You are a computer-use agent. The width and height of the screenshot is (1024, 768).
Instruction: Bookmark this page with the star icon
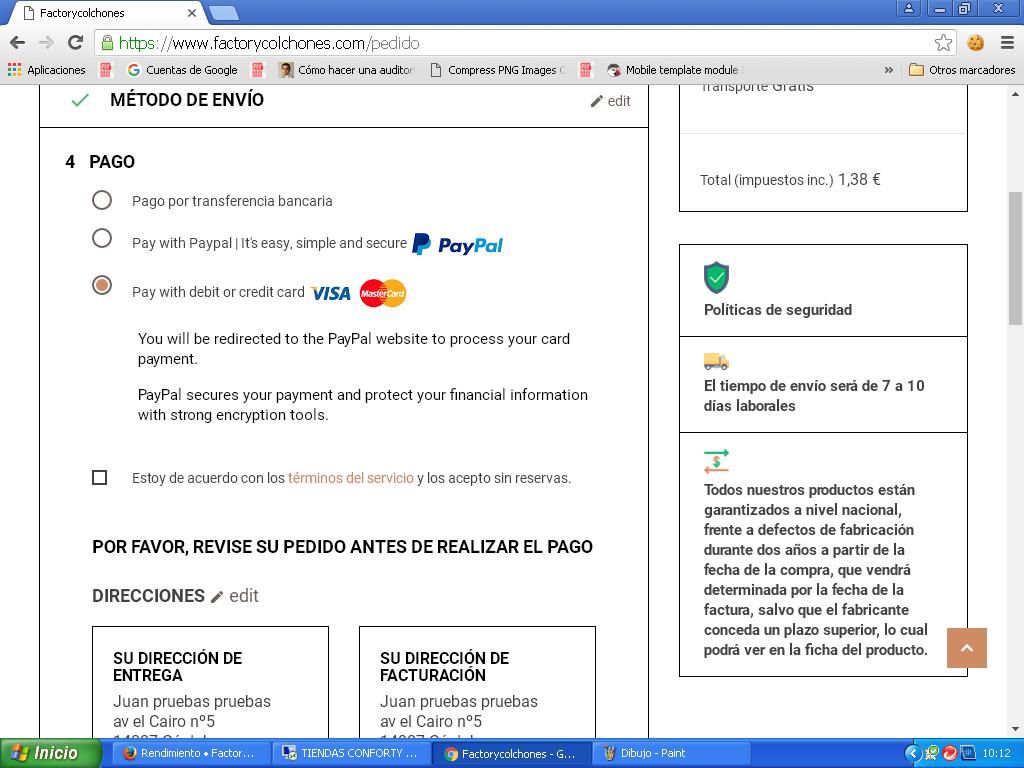943,43
